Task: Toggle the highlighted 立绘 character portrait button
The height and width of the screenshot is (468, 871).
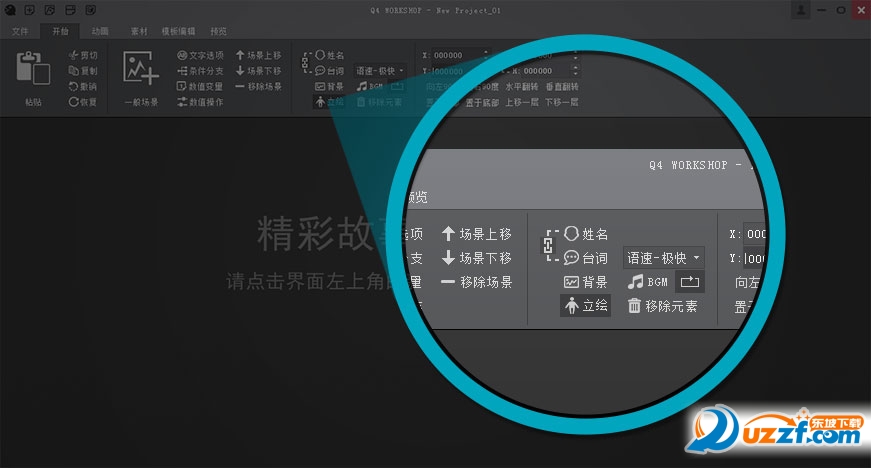Action: (x=586, y=306)
